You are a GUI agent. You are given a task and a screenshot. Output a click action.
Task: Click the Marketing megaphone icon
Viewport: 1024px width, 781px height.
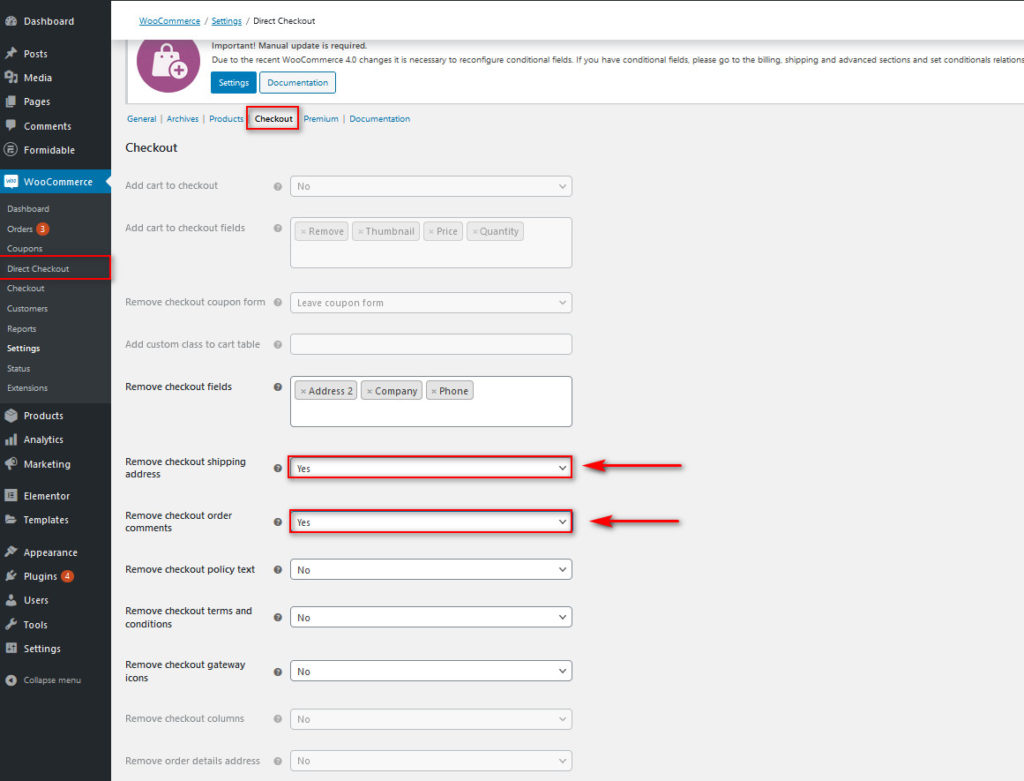[10, 464]
